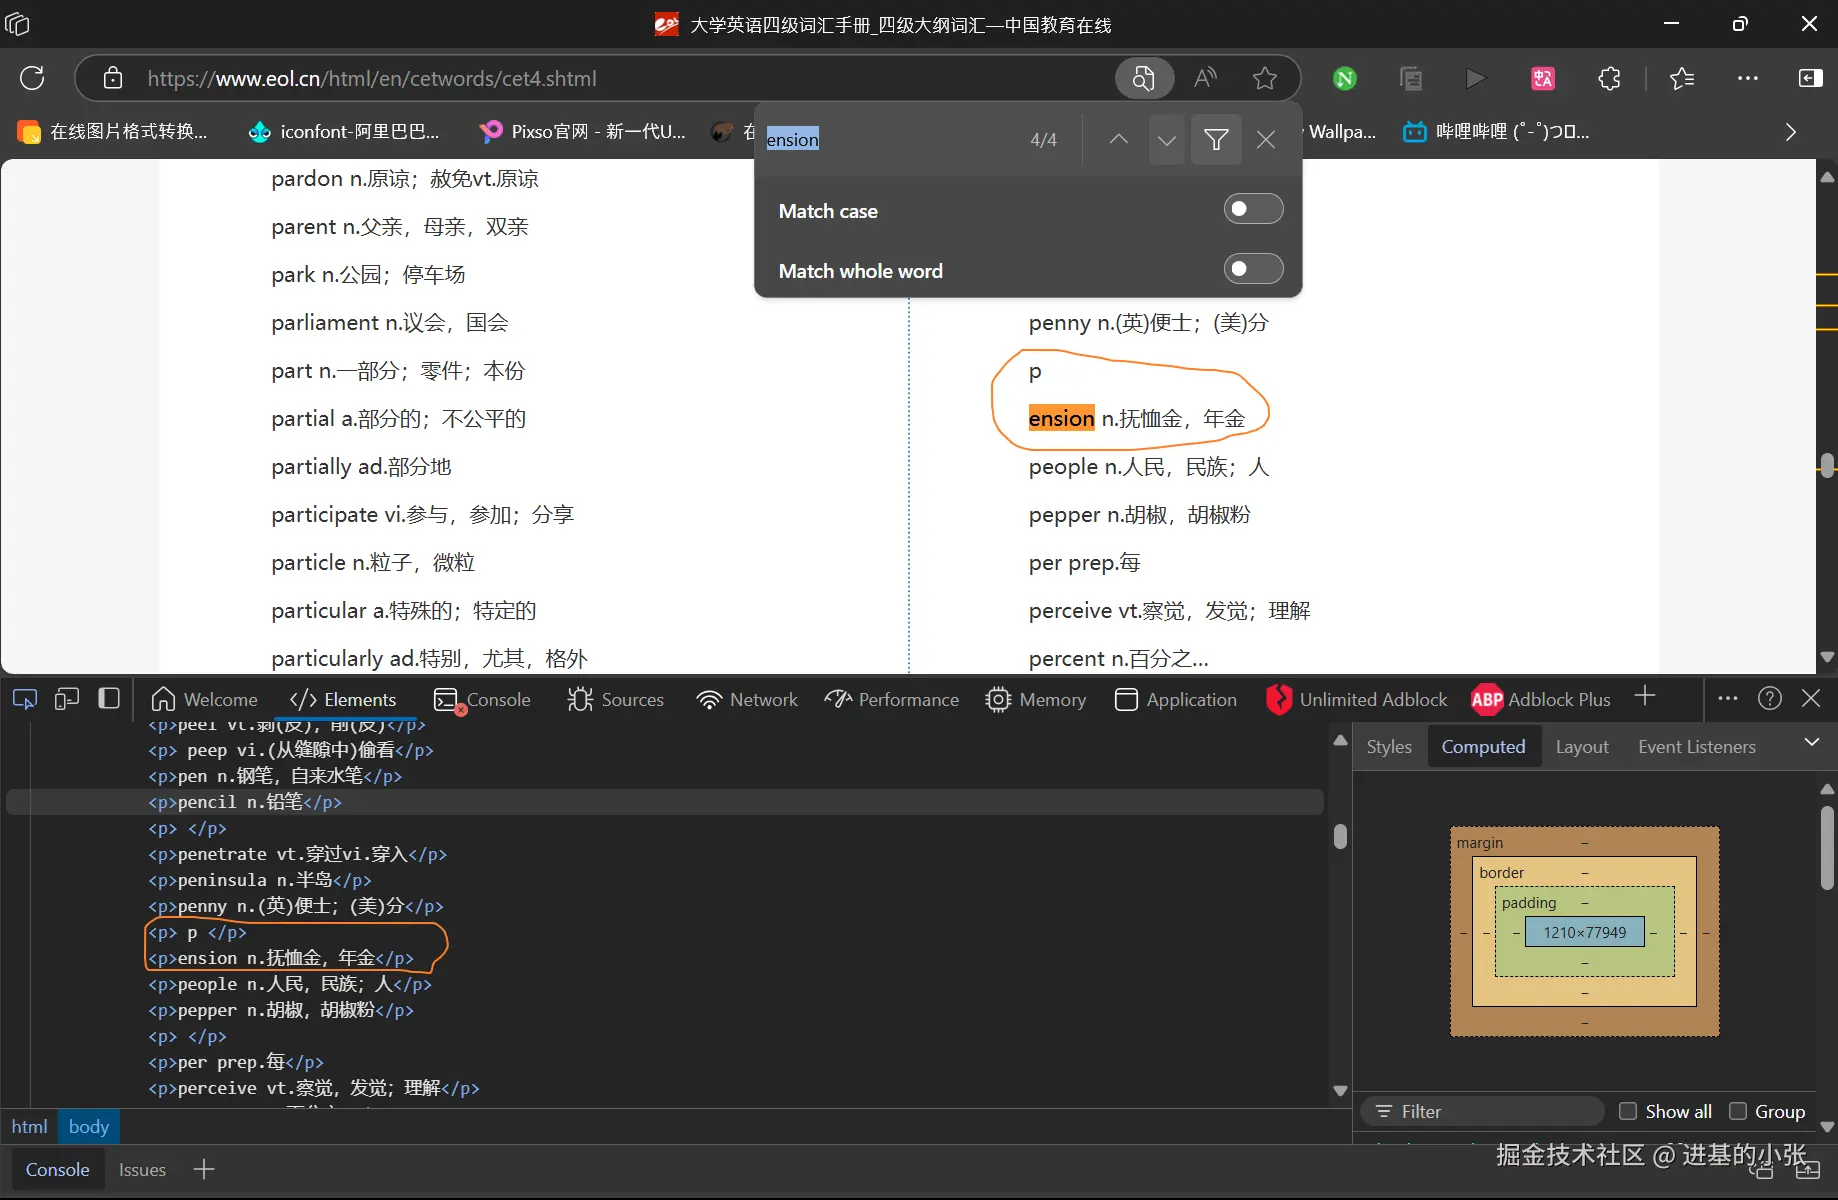The image size is (1838, 1200).
Task: Select the pencil n.铅笔 element row
Action: (x=665, y=802)
